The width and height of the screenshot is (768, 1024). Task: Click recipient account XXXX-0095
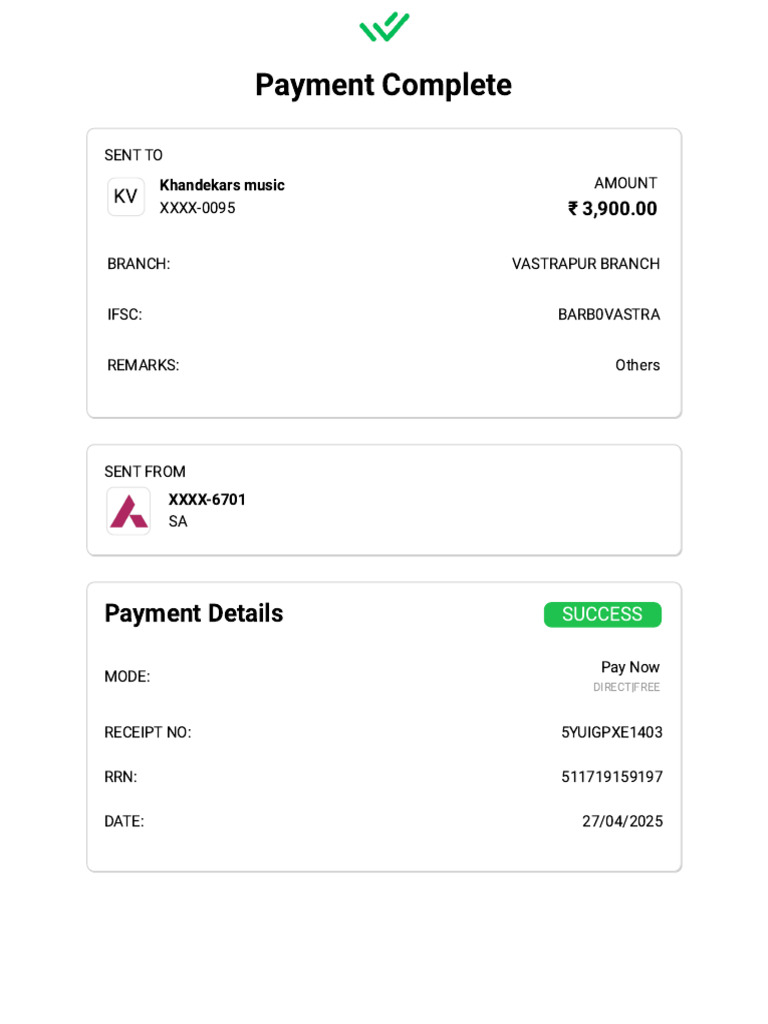197,208
